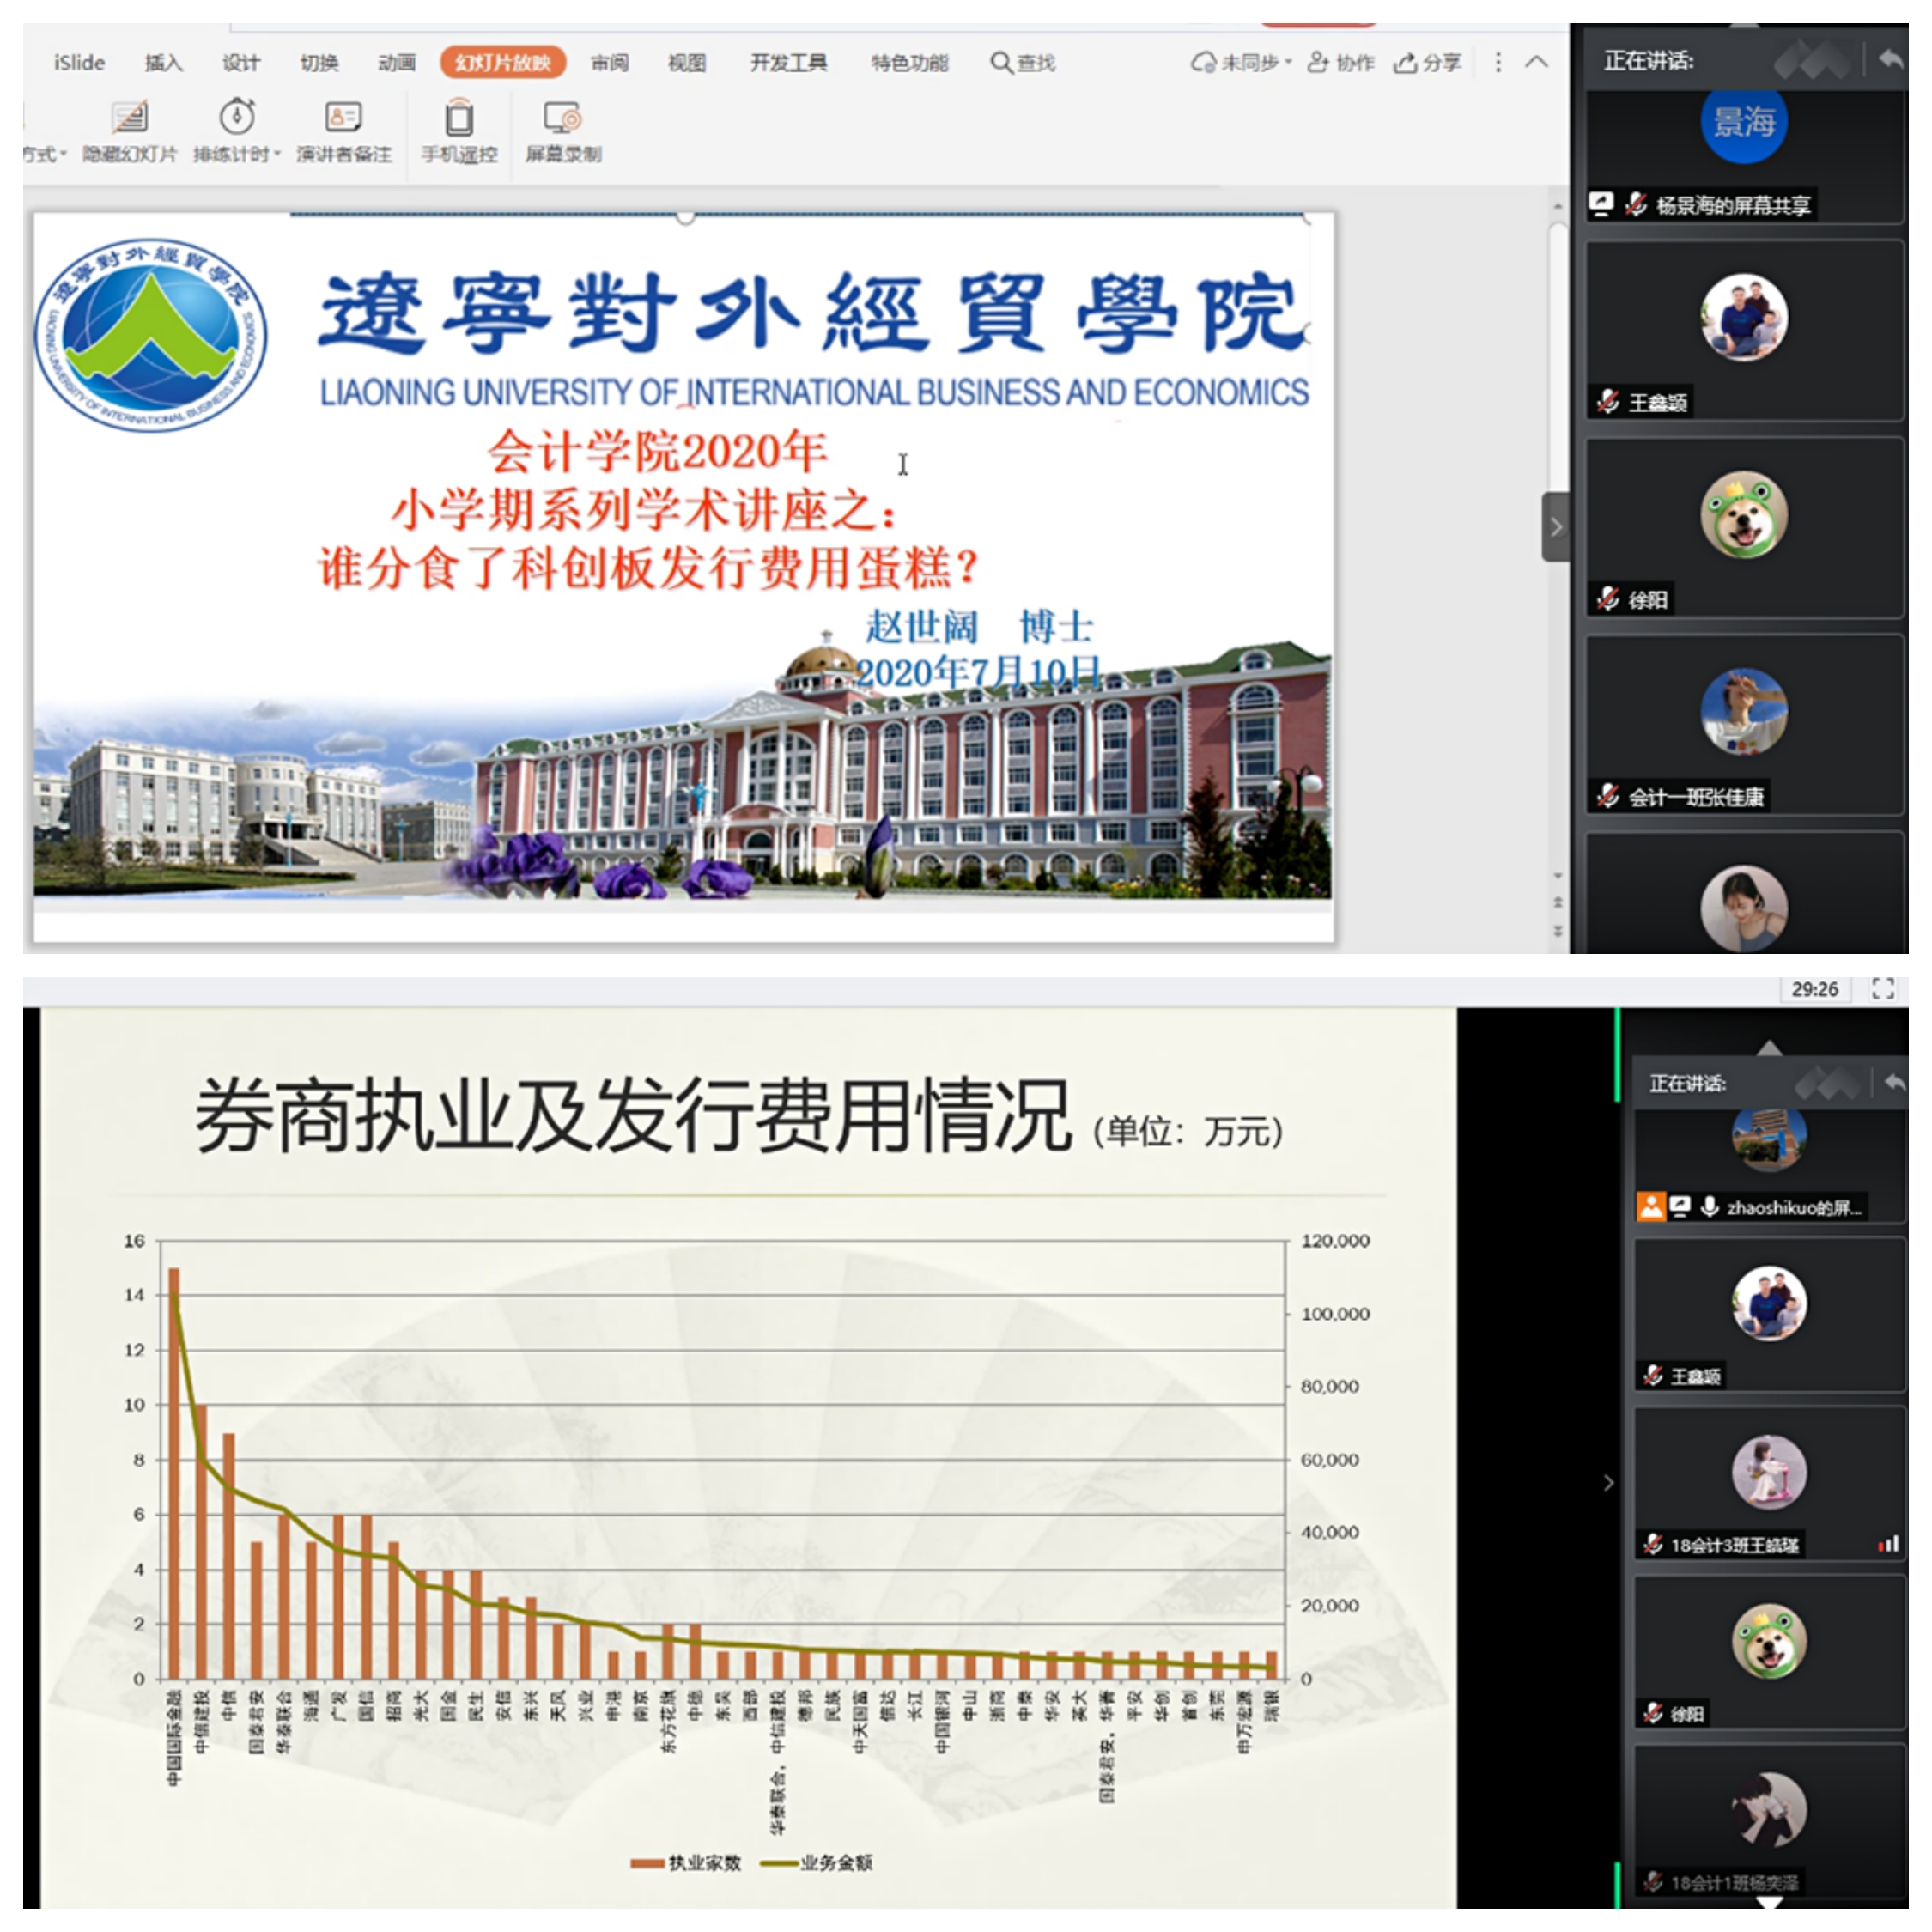Click the 协作 collaboration button

(x=1341, y=63)
